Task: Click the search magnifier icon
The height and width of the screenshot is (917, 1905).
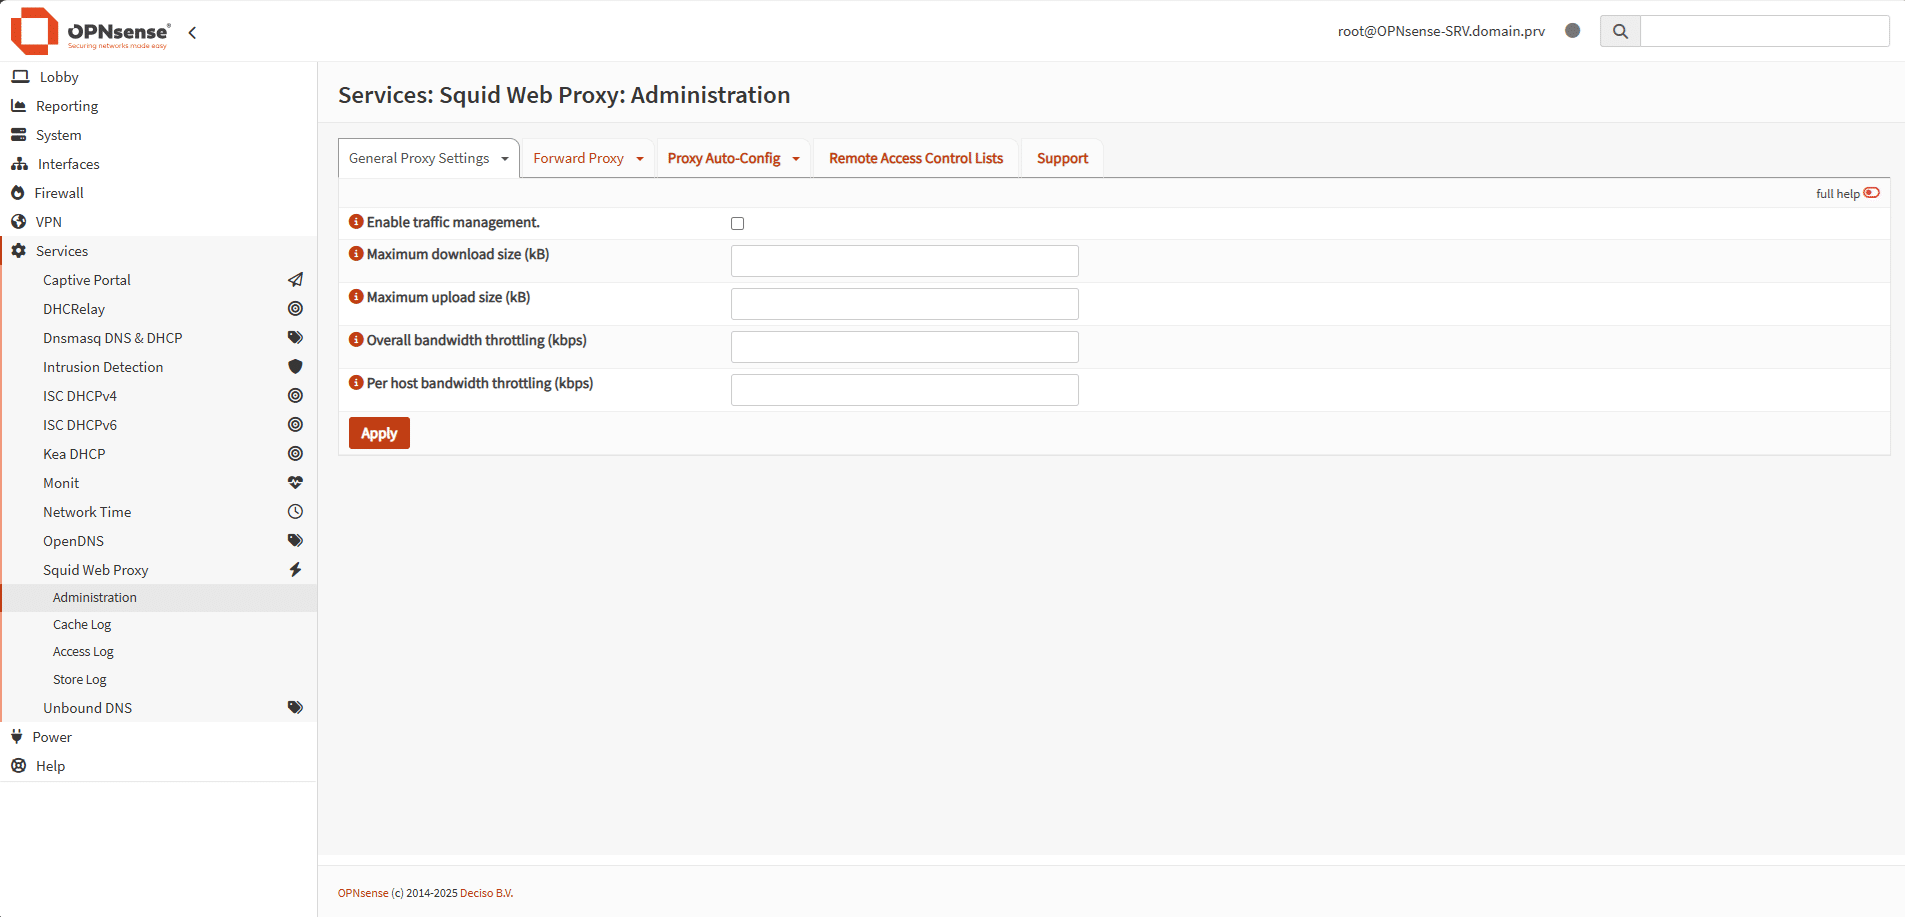Action: [1620, 31]
